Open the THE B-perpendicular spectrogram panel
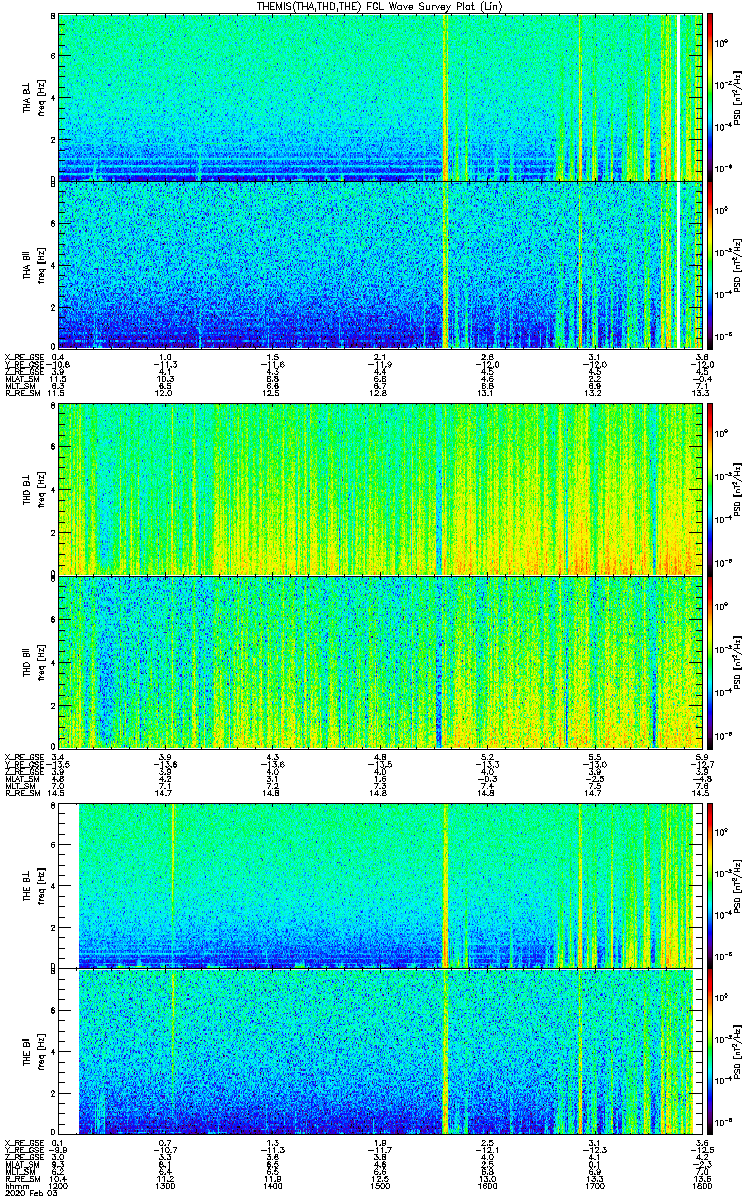This screenshot has width=750, height=1200. click(380, 885)
